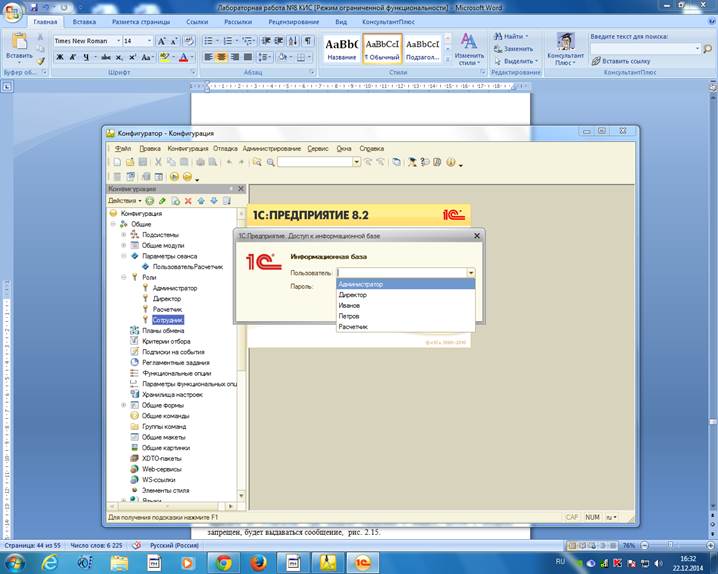This screenshot has width=718, height=574.
Task: Open Google Chrome from the taskbar
Action: (223, 563)
